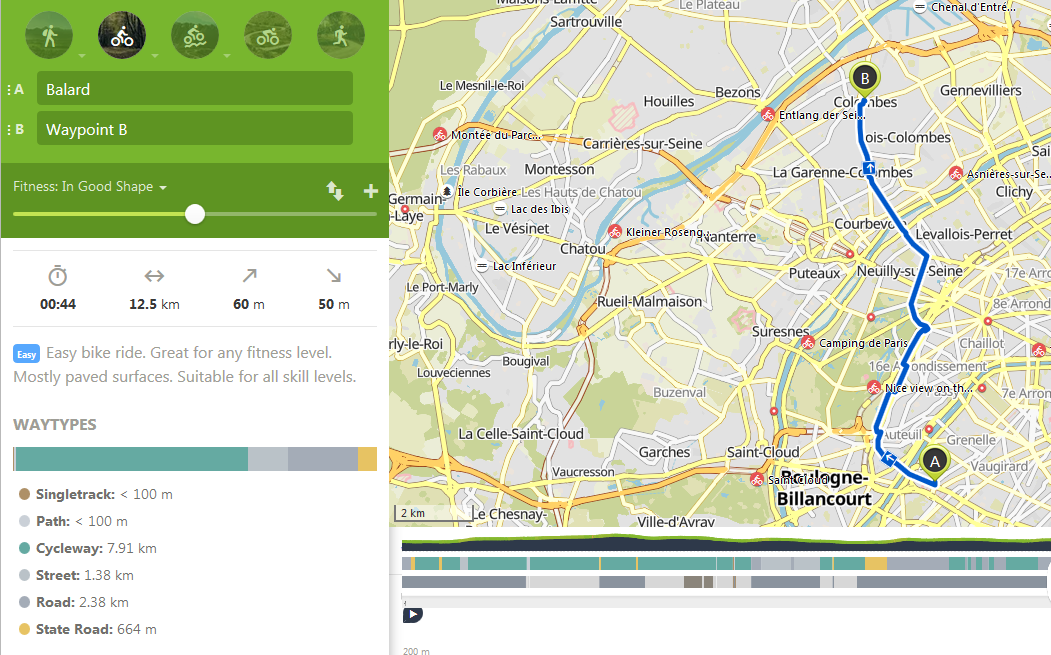Expand the dropdown arrow beside the bike touring icon

[x=155, y=56]
